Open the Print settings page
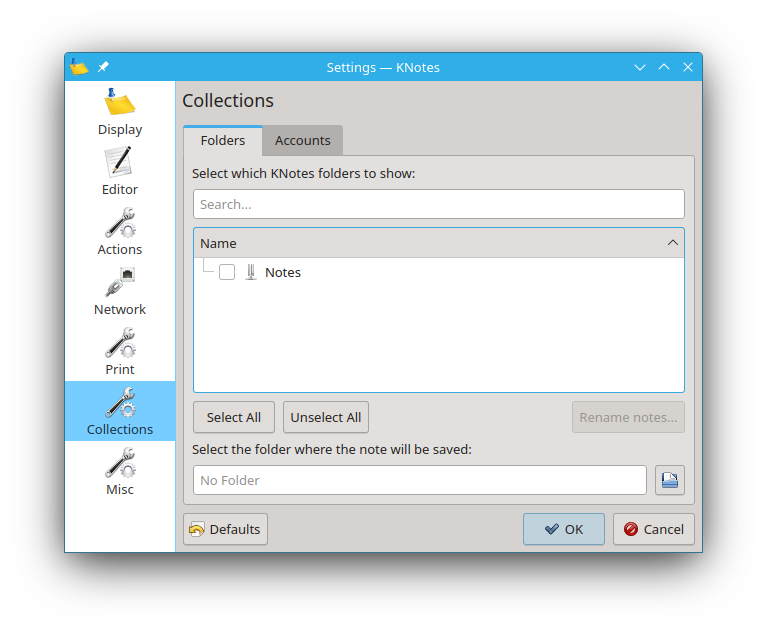Image resolution: width=767 pixels, height=629 pixels. (120, 351)
